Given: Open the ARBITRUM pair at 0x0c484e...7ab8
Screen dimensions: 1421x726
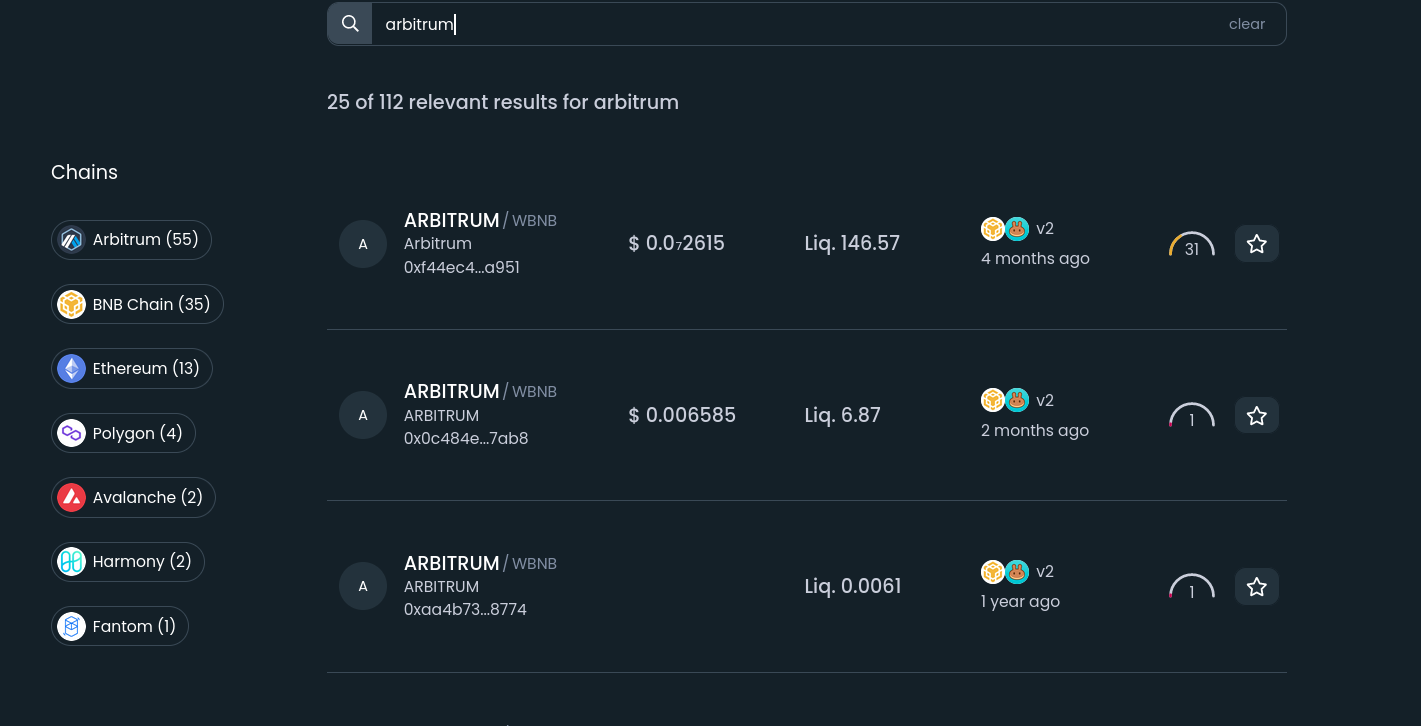Looking at the screenshot, I should 451,392.
